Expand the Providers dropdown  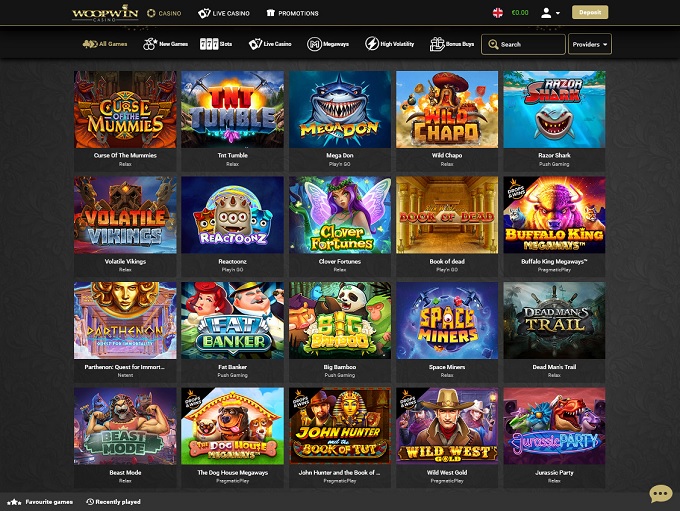pos(590,44)
